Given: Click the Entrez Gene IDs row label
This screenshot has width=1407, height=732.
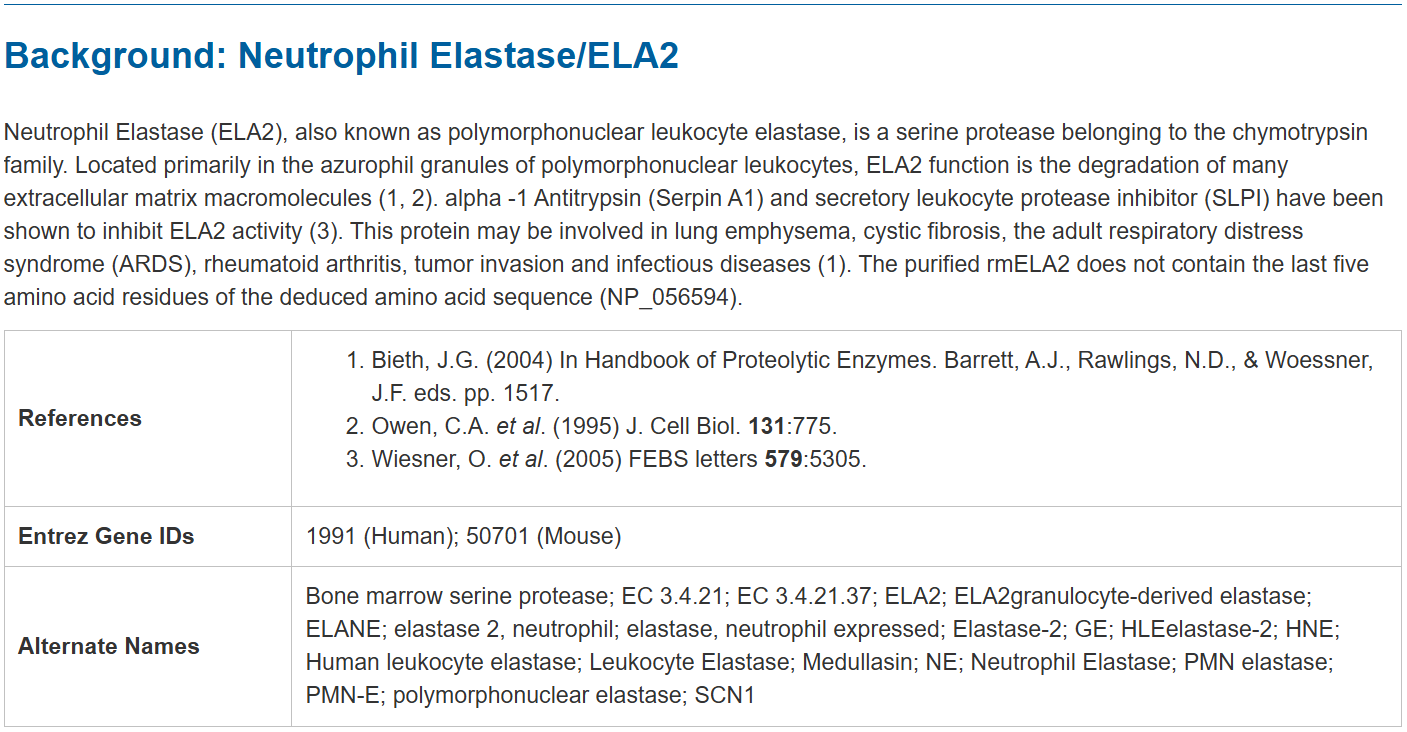Looking at the screenshot, I should 106,536.
